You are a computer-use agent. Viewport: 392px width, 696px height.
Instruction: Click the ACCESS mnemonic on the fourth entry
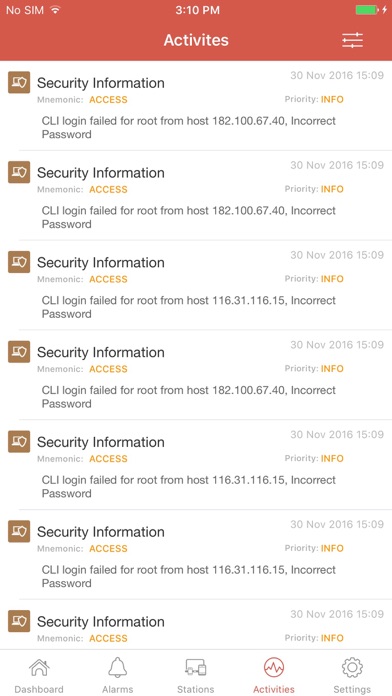tap(108, 369)
